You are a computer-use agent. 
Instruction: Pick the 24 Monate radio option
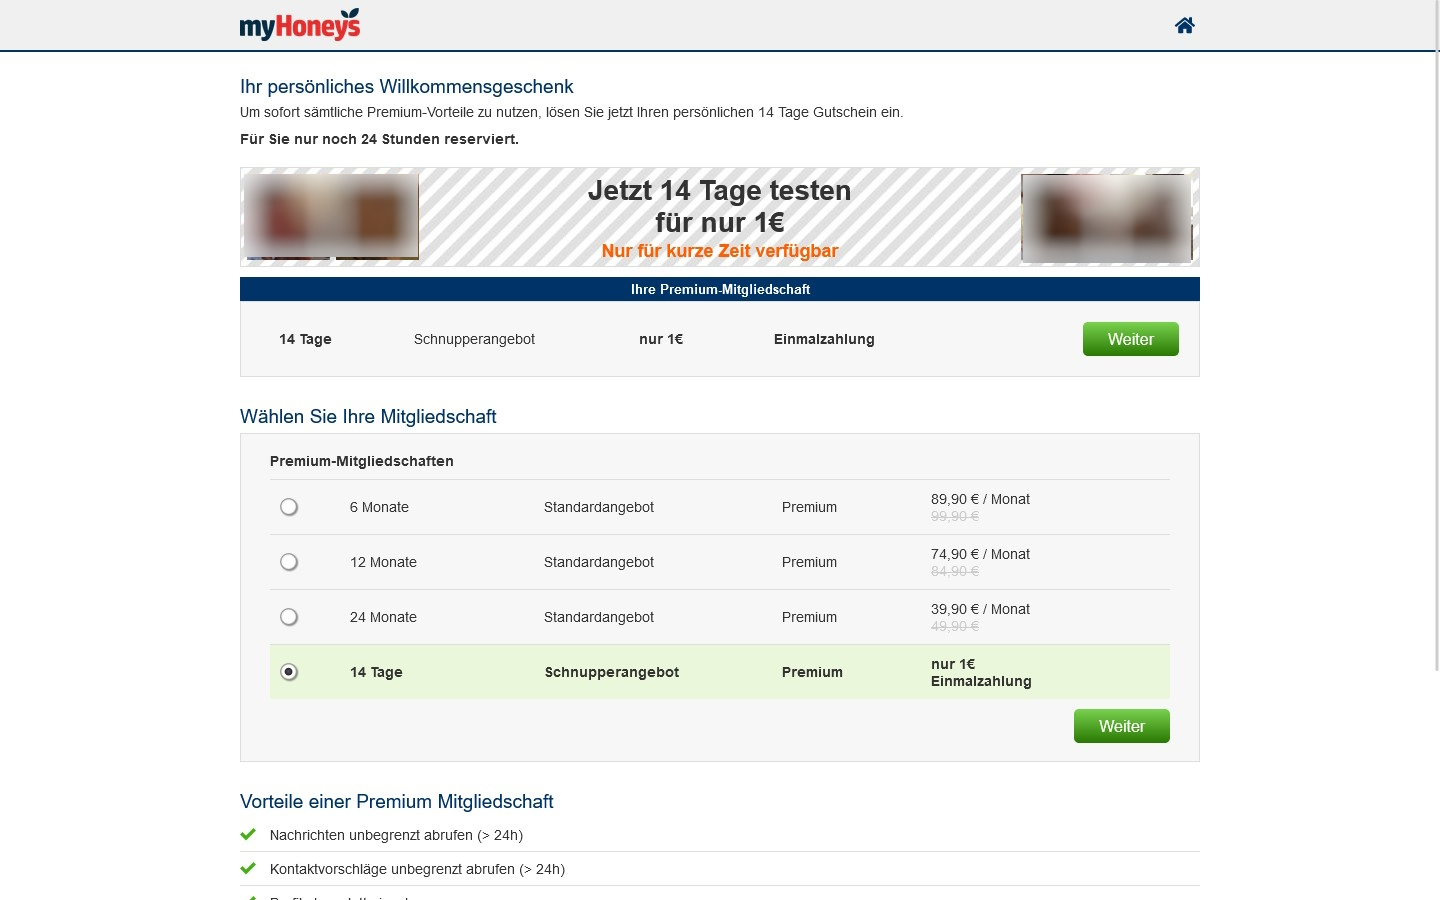point(289,617)
